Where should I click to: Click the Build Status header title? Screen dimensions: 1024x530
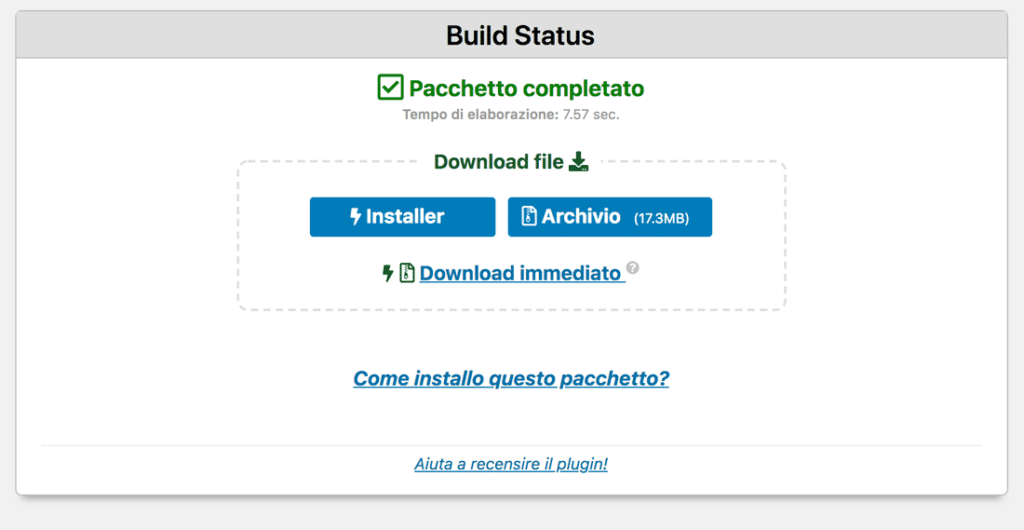520,35
